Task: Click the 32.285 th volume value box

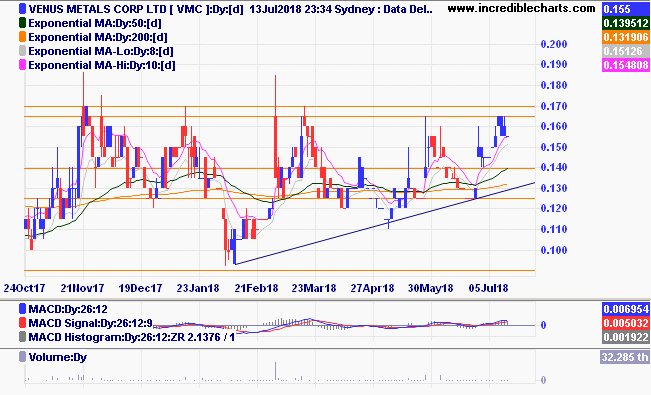Action: [625, 357]
